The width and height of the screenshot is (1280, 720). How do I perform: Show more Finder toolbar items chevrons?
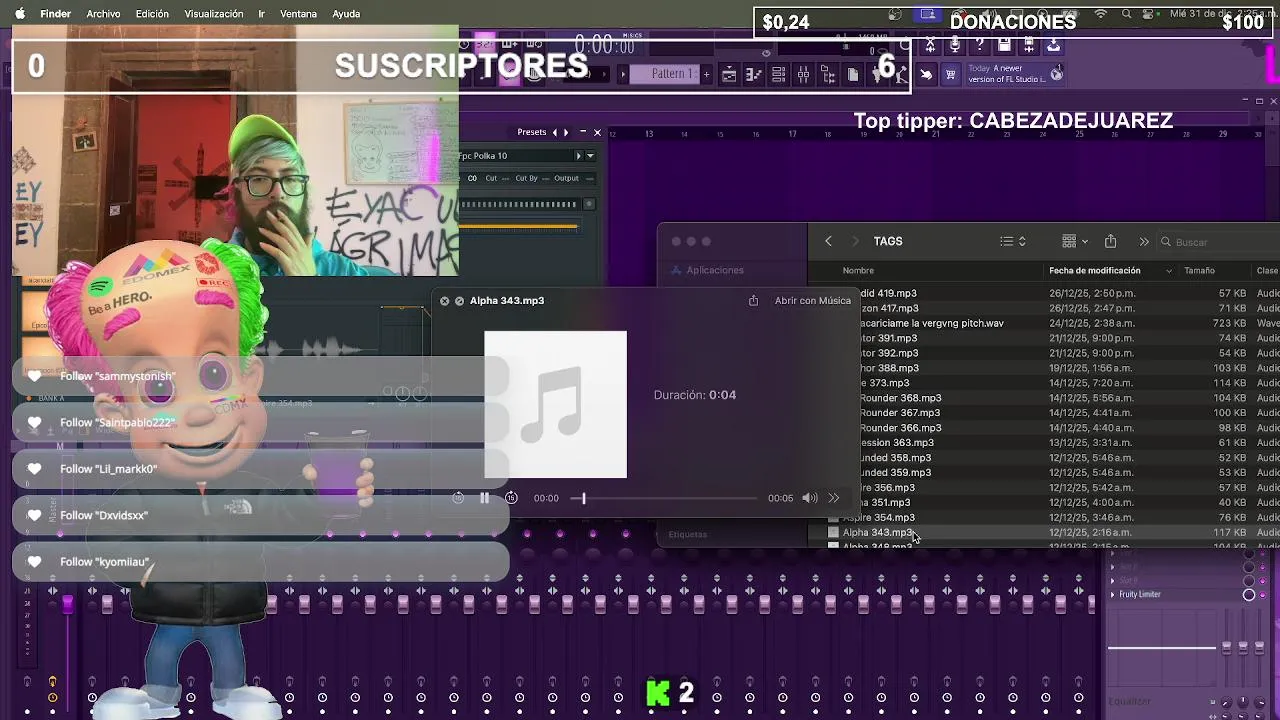coord(1144,241)
